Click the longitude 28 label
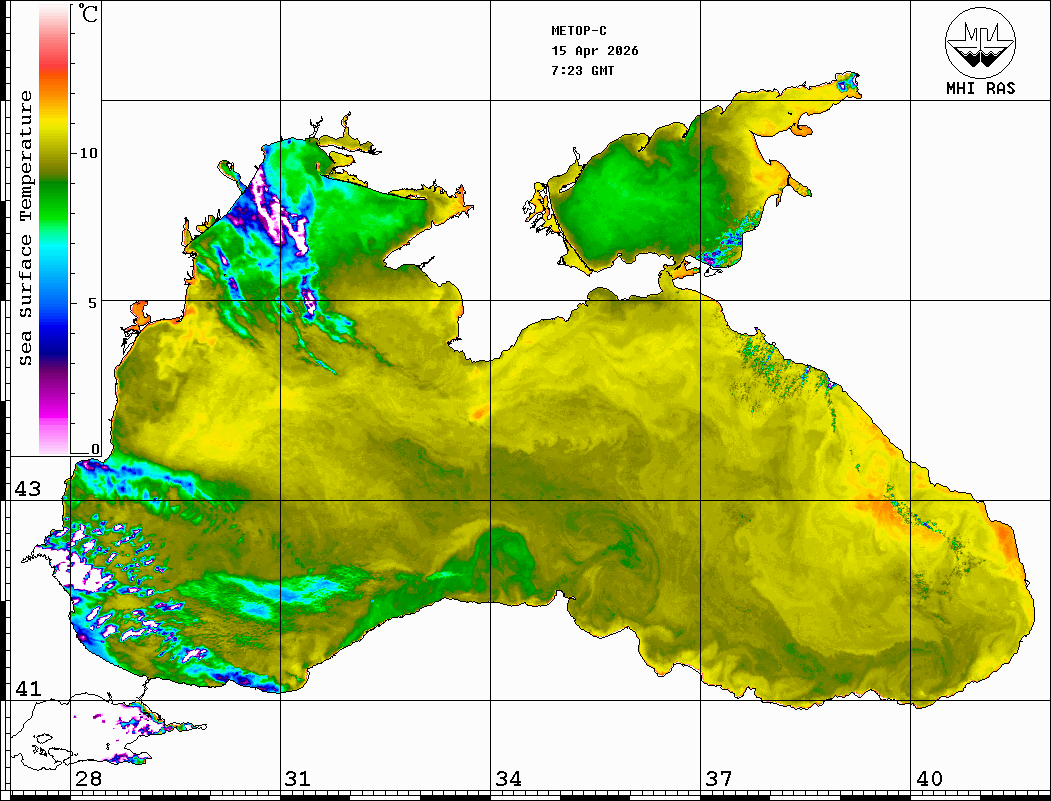This screenshot has width=1051, height=801. pos(88,779)
